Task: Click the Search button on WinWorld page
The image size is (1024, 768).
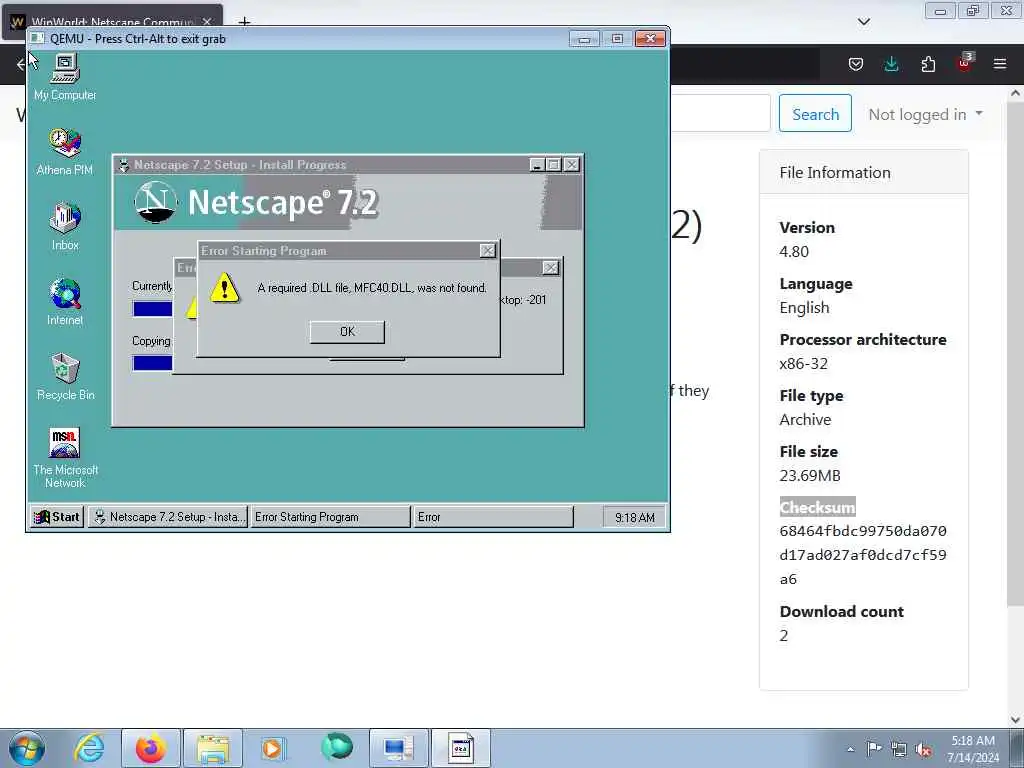Action: coord(815,114)
